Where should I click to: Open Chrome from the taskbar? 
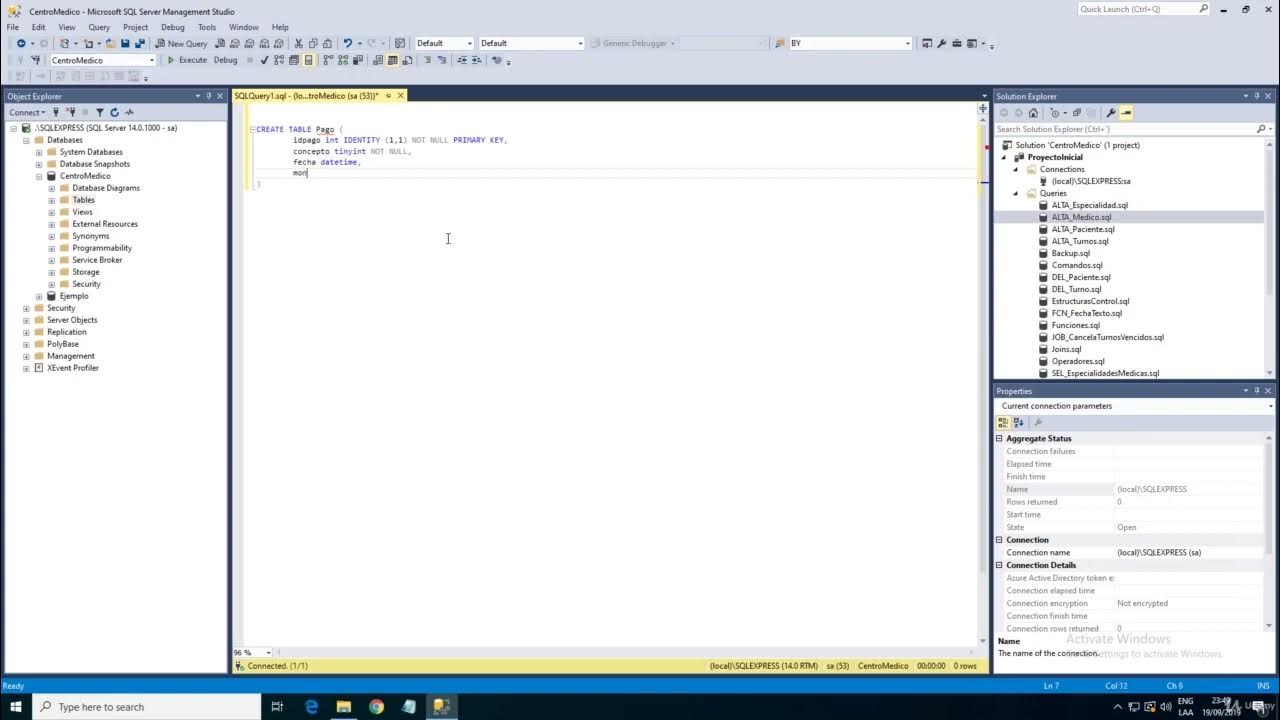click(376, 707)
